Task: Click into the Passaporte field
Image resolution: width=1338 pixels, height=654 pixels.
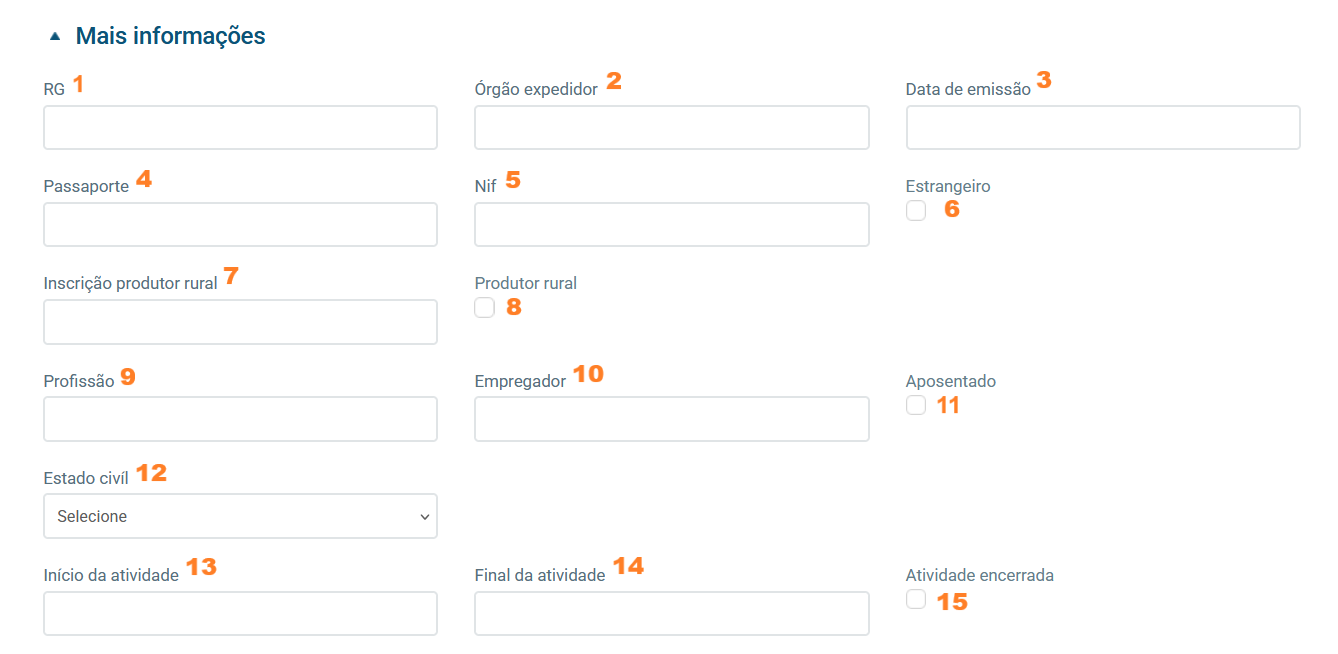Action: [x=240, y=225]
